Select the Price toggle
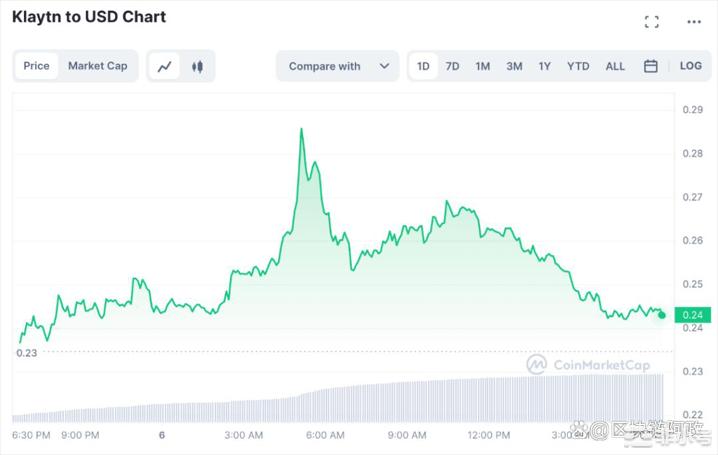This screenshot has width=718, height=455. click(37, 67)
